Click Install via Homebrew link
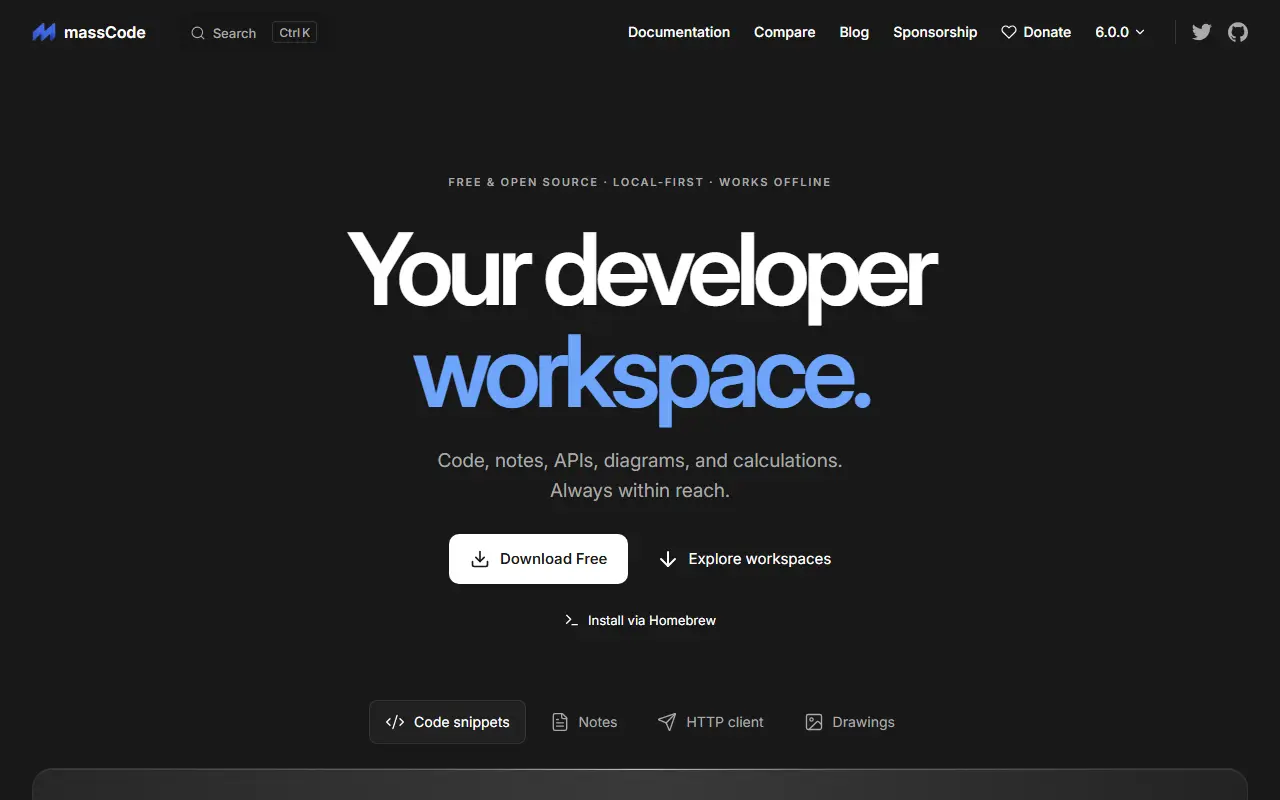The image size is (1280, 800). click(x=640, y=620)
